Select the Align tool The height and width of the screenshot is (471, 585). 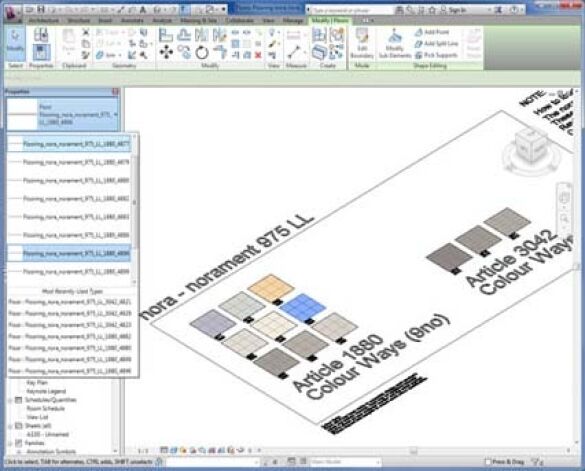point(166,35)
